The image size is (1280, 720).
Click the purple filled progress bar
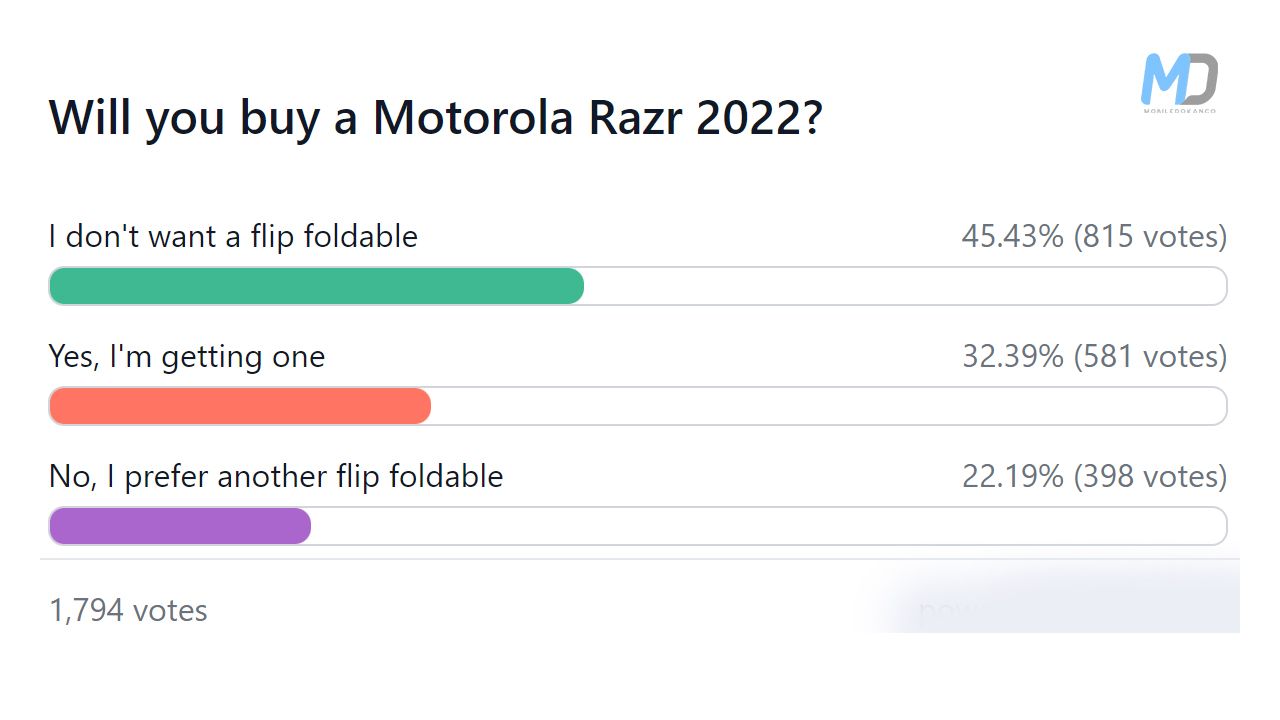pos(180,526)
